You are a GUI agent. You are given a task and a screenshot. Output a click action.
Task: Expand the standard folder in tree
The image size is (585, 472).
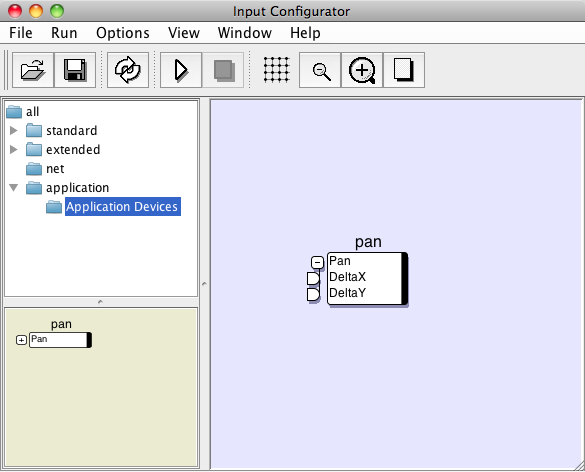14,130
